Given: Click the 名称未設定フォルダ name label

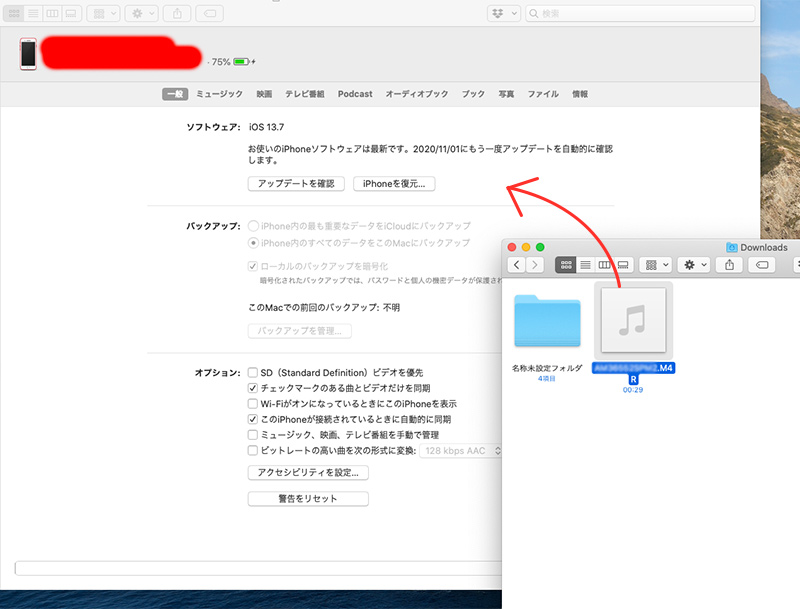Looking at the screenshot, I should point(547,368).
